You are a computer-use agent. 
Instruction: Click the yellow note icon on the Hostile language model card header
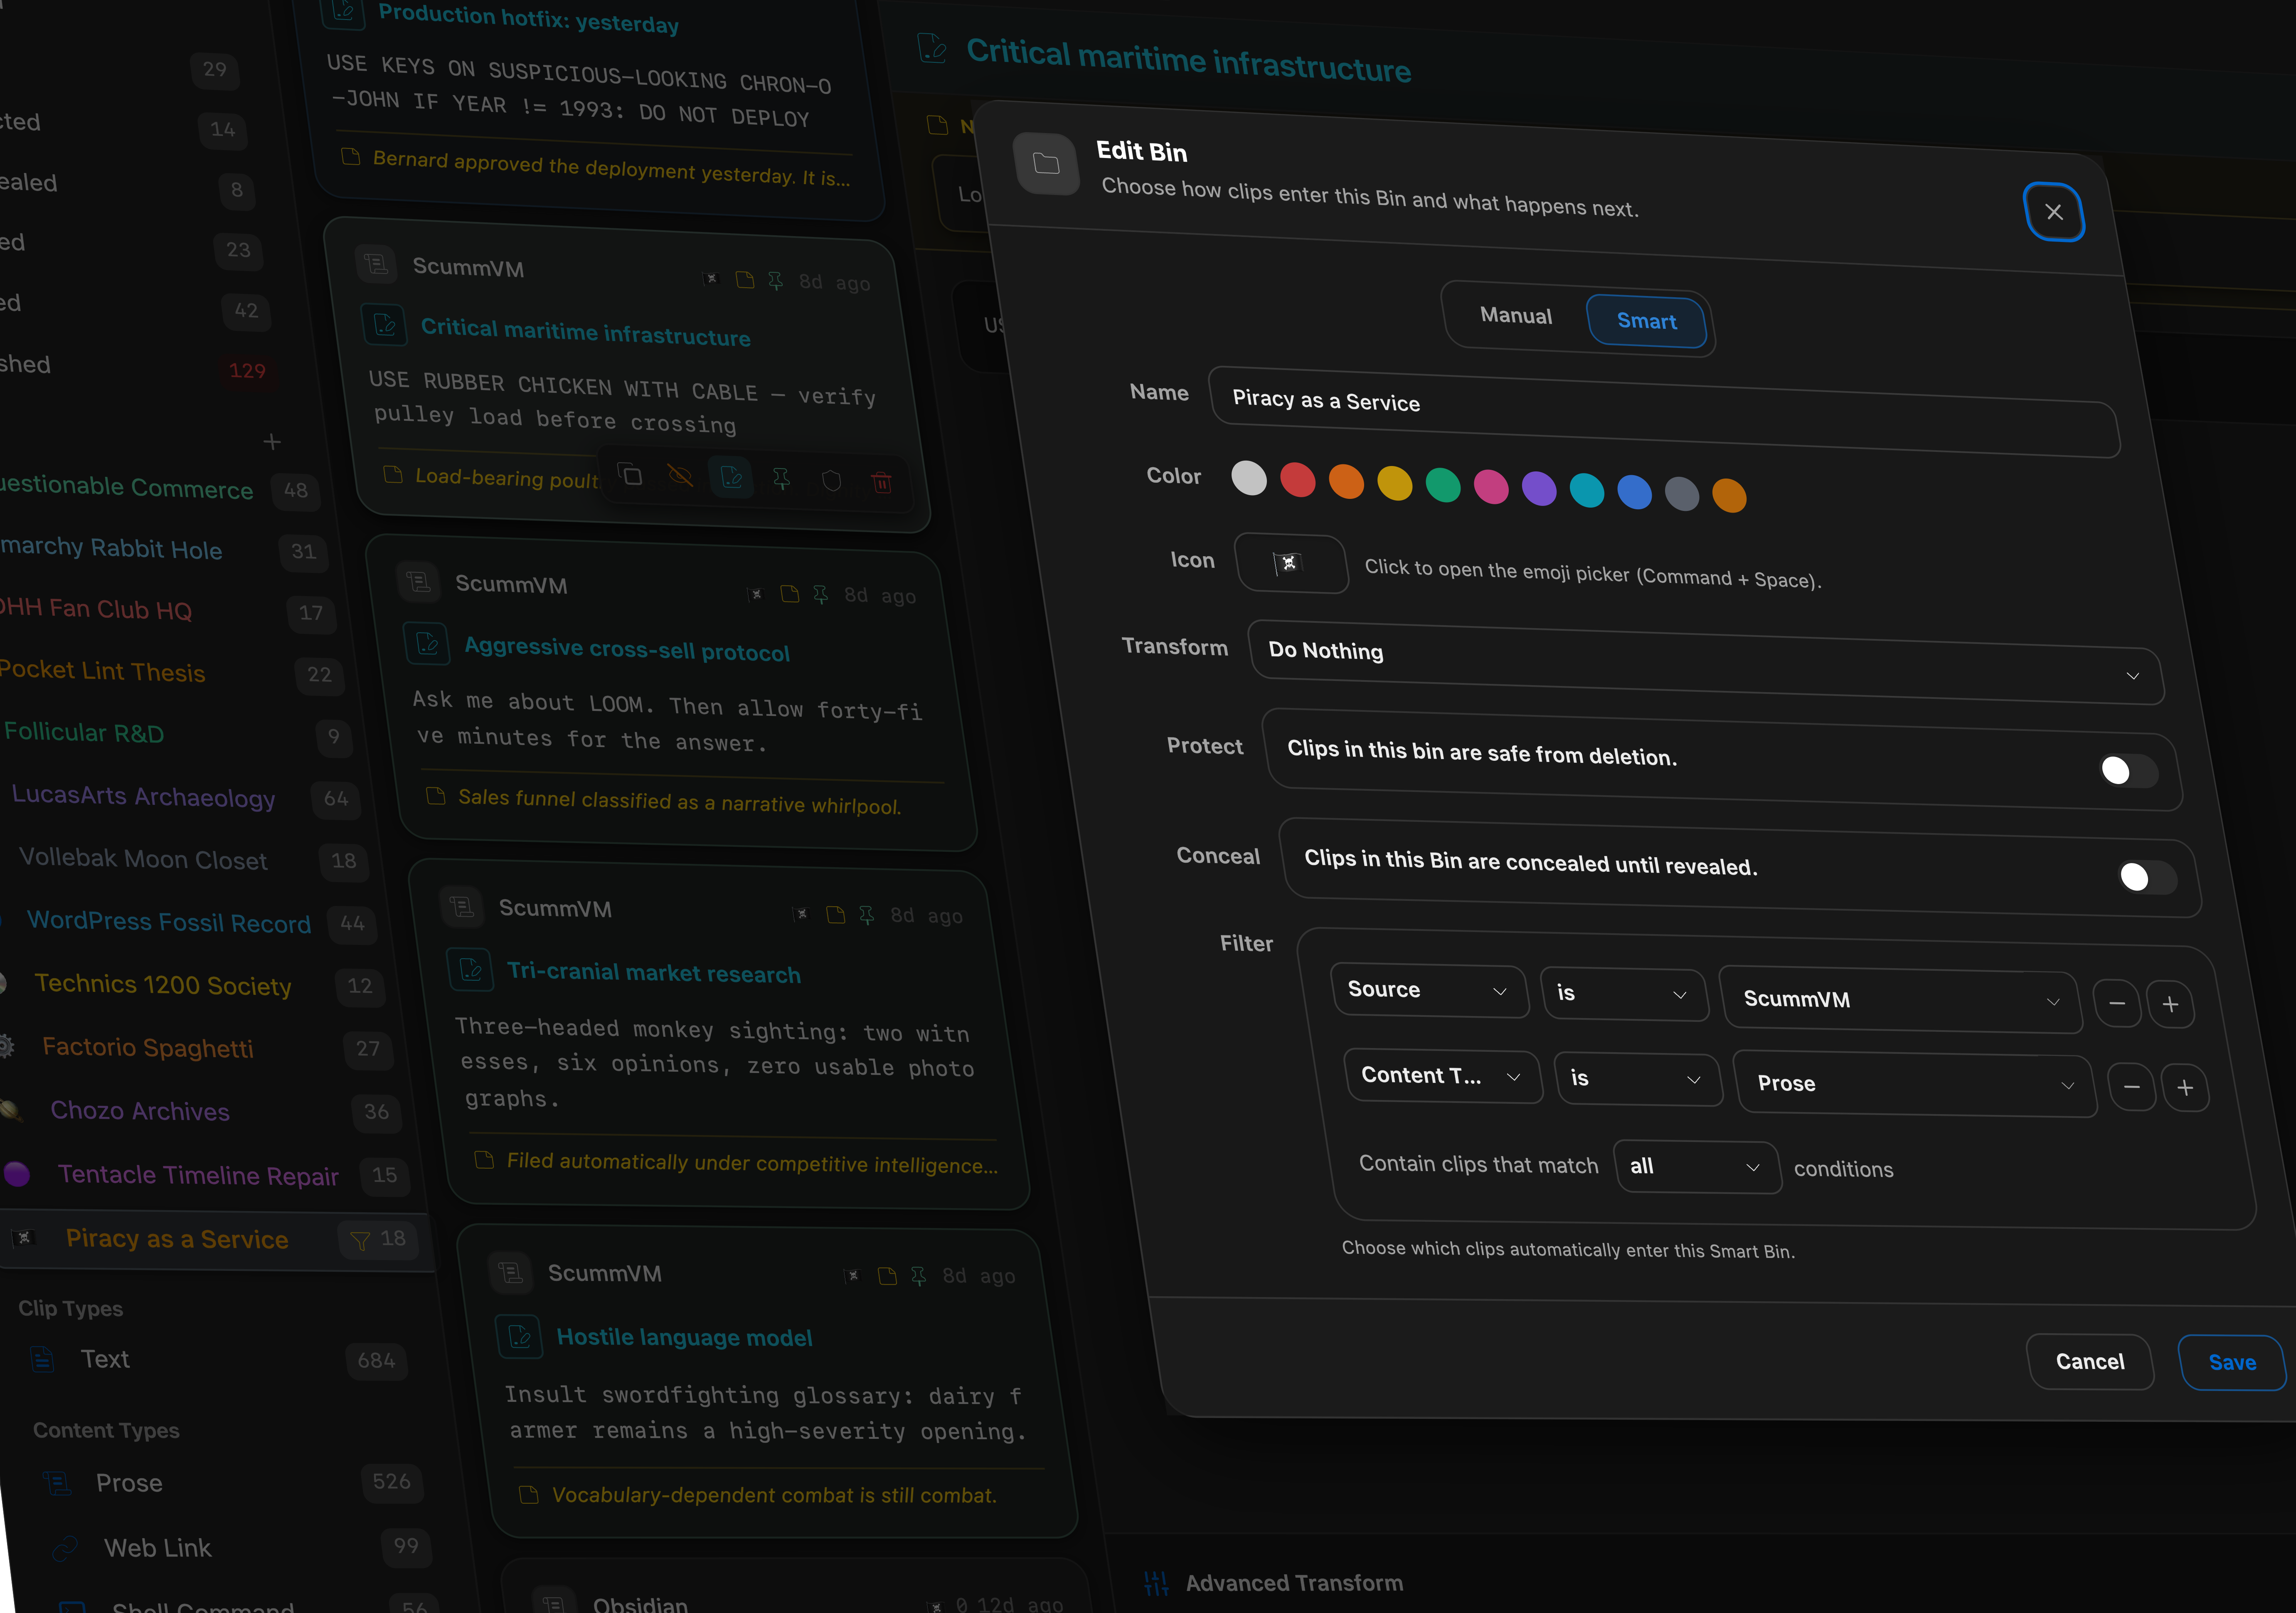[x=887, y=1275]
